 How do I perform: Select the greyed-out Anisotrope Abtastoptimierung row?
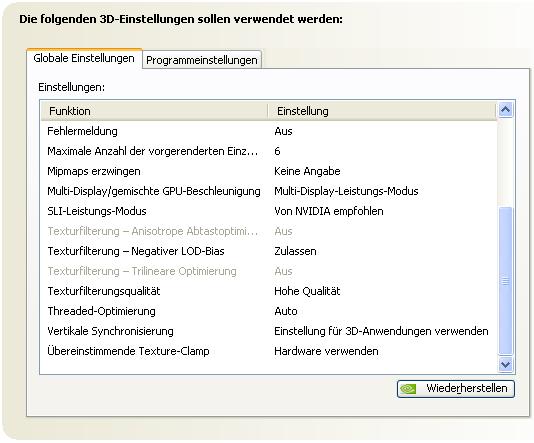(x=269, y=231)
